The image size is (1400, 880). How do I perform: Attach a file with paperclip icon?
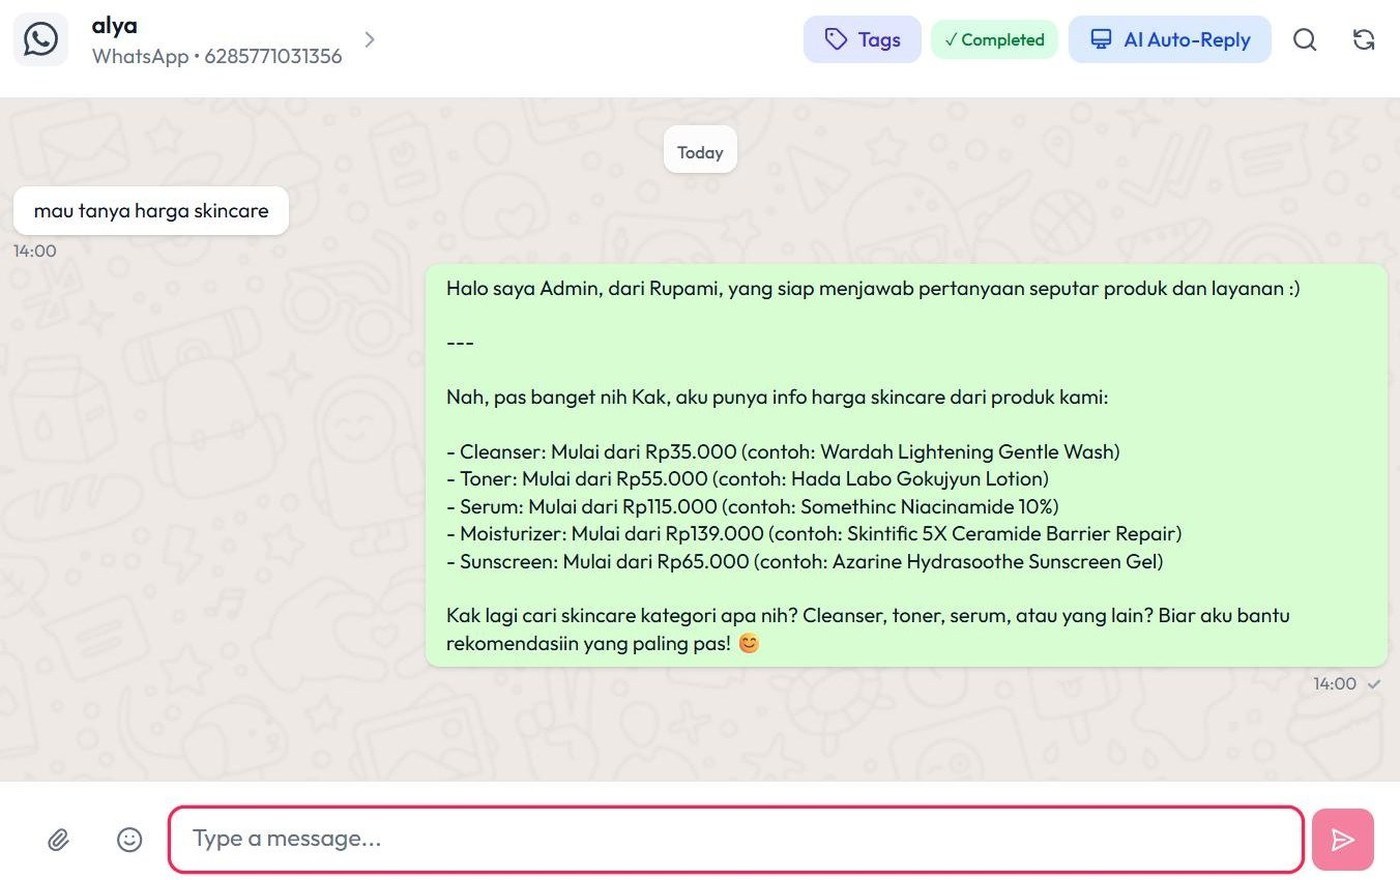point(59,840)
